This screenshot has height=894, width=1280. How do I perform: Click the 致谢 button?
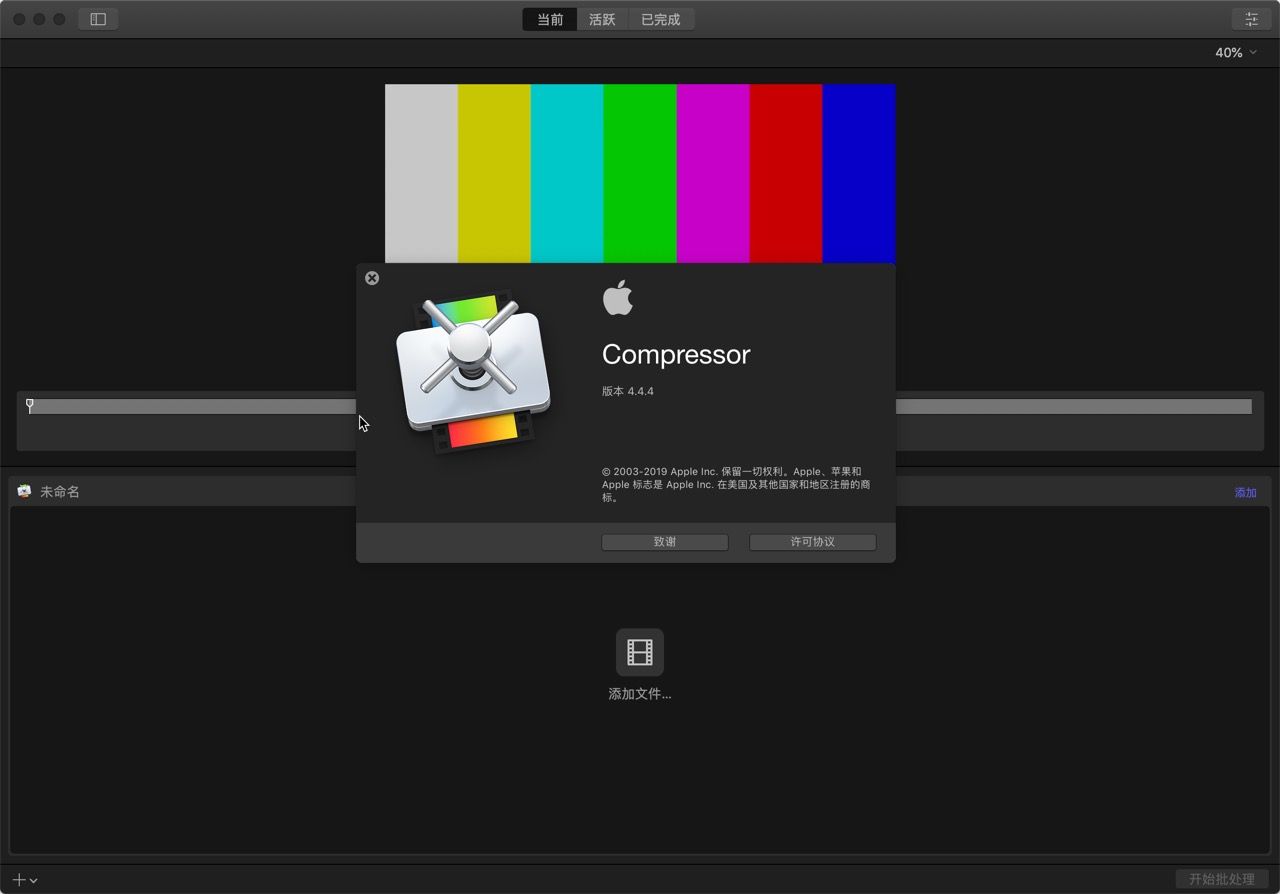click(x=665, y=542)
